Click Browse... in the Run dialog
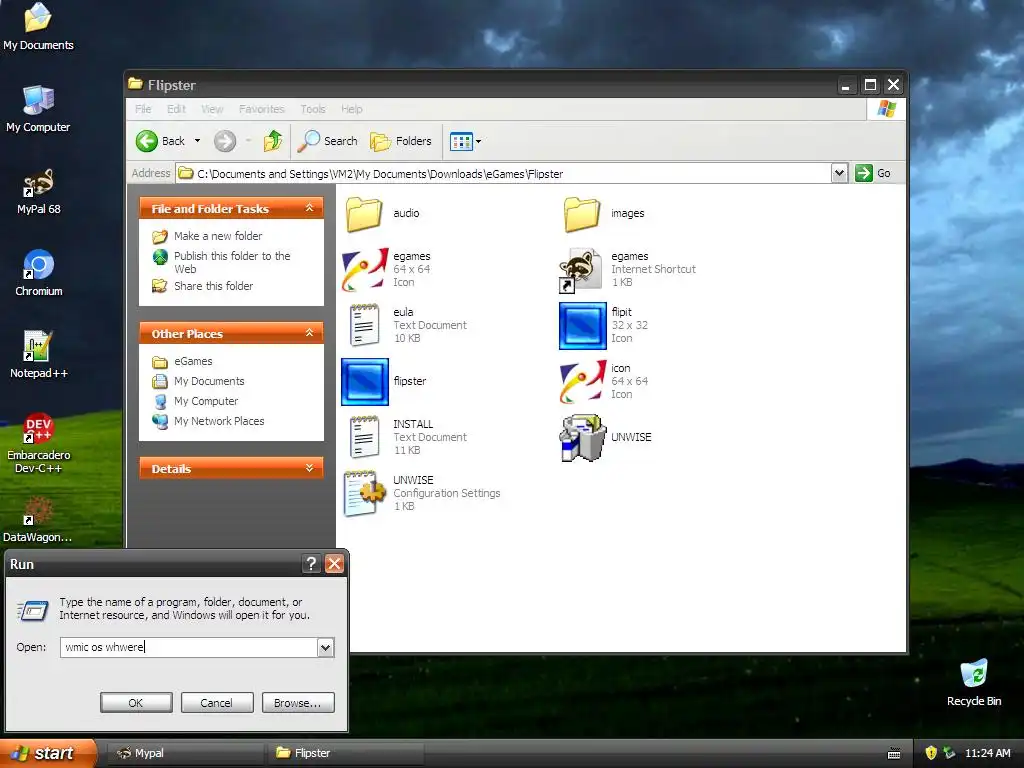 [298, 703]
